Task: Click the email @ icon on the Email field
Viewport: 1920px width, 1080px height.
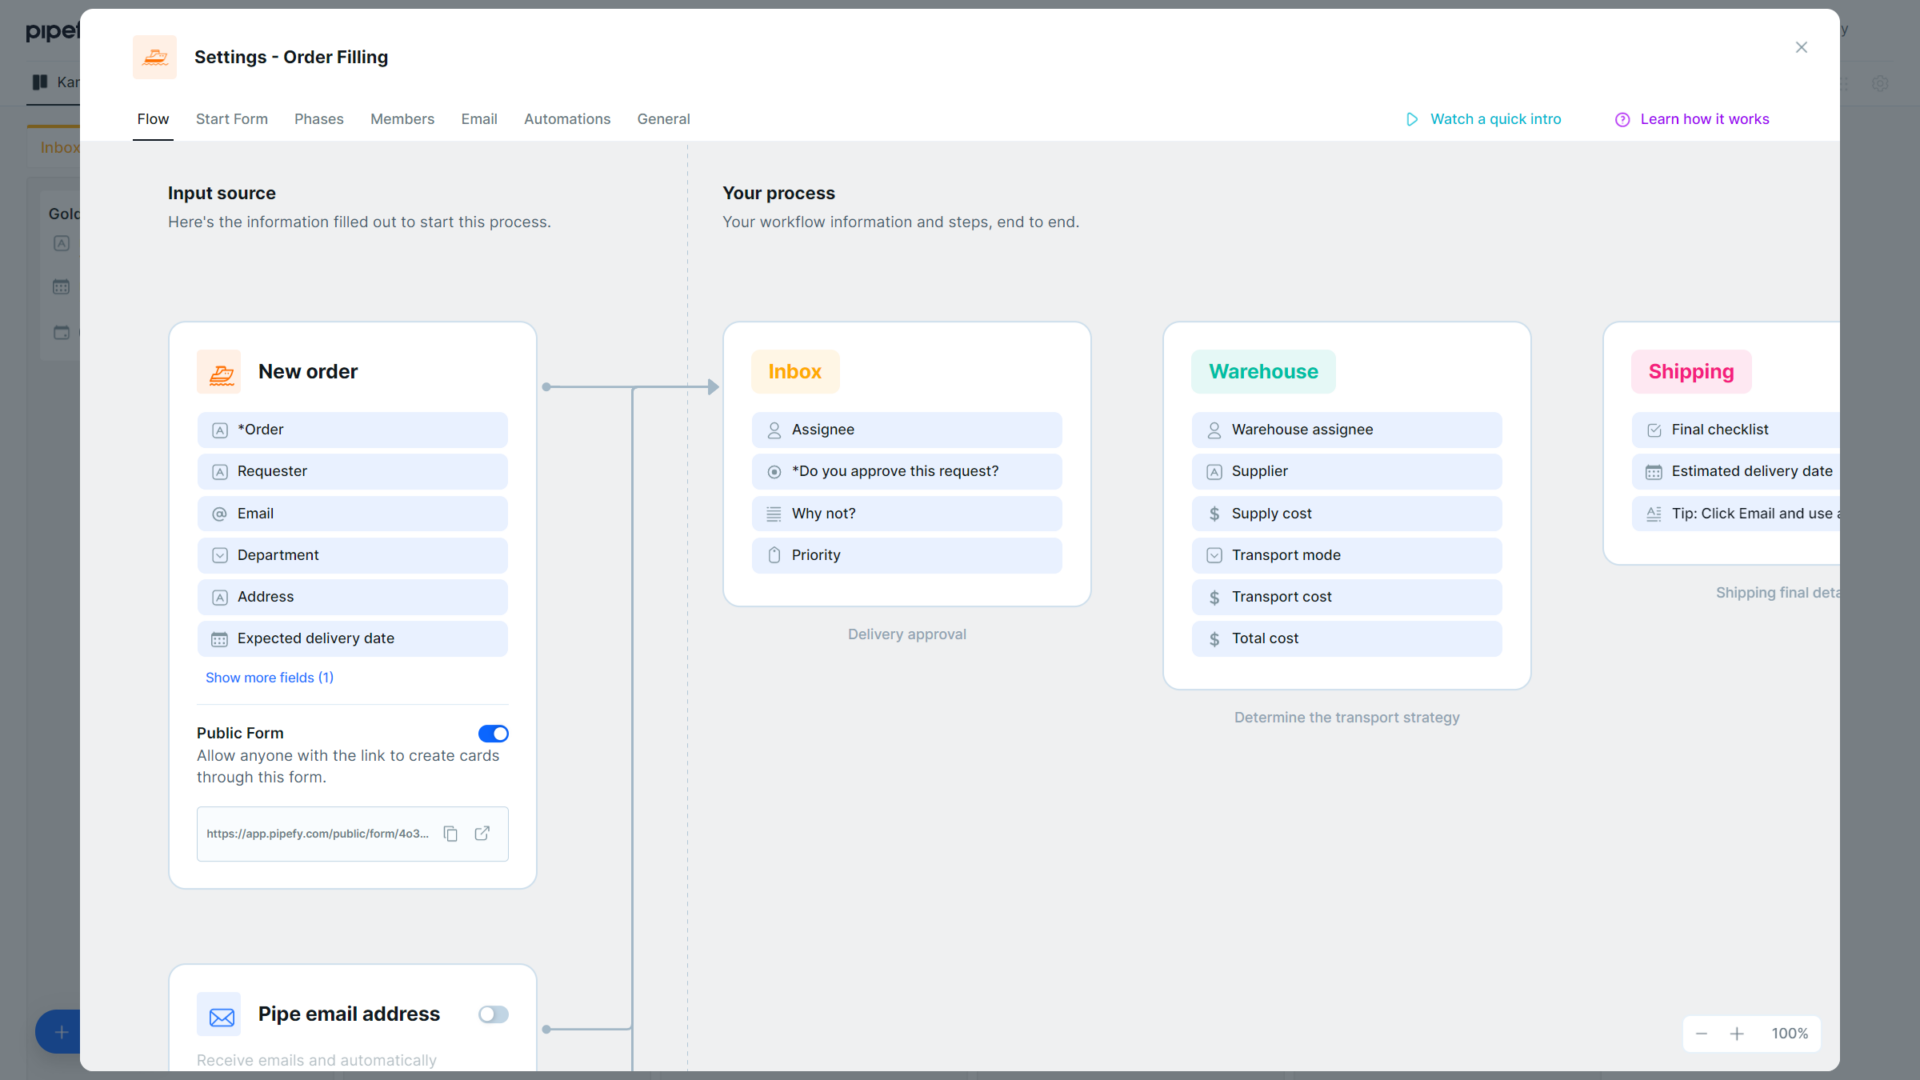Action: tap(220, 513)
